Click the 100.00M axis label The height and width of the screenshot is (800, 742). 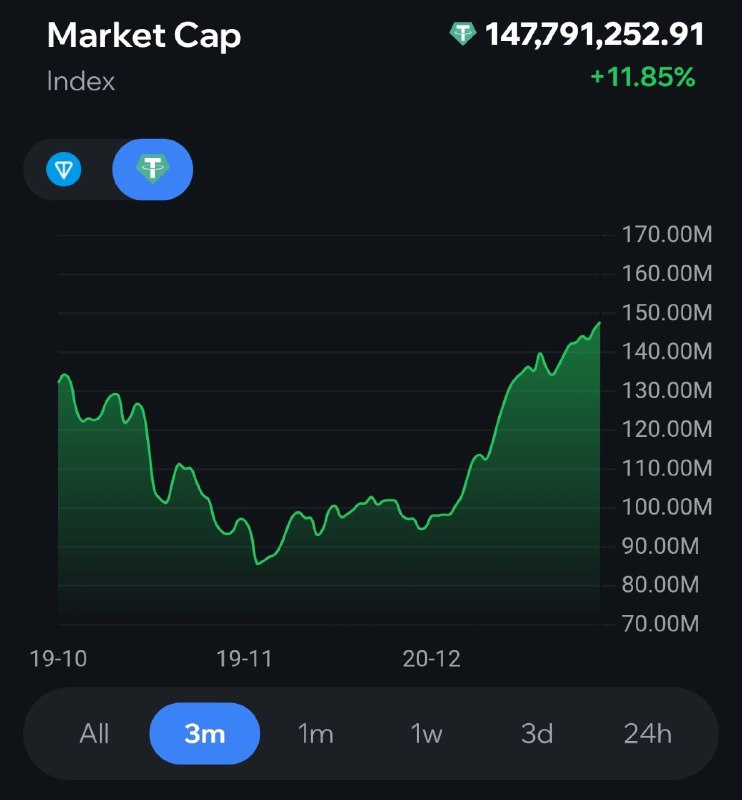pyautogui.click(x=666, y=508)
